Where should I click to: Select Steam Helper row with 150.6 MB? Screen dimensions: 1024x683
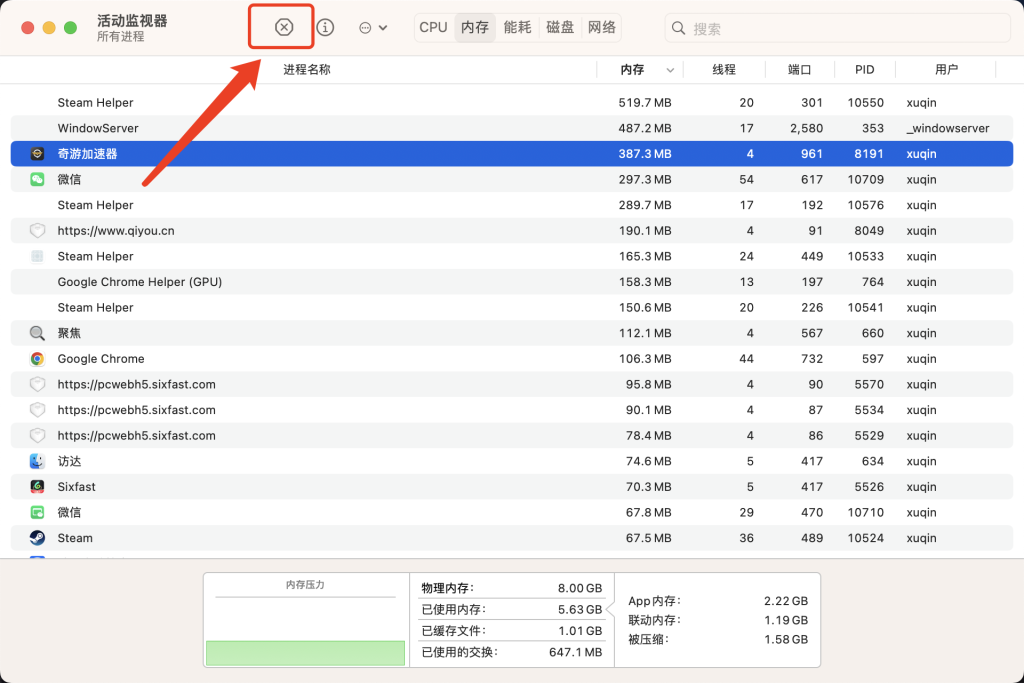pos(512,308)
